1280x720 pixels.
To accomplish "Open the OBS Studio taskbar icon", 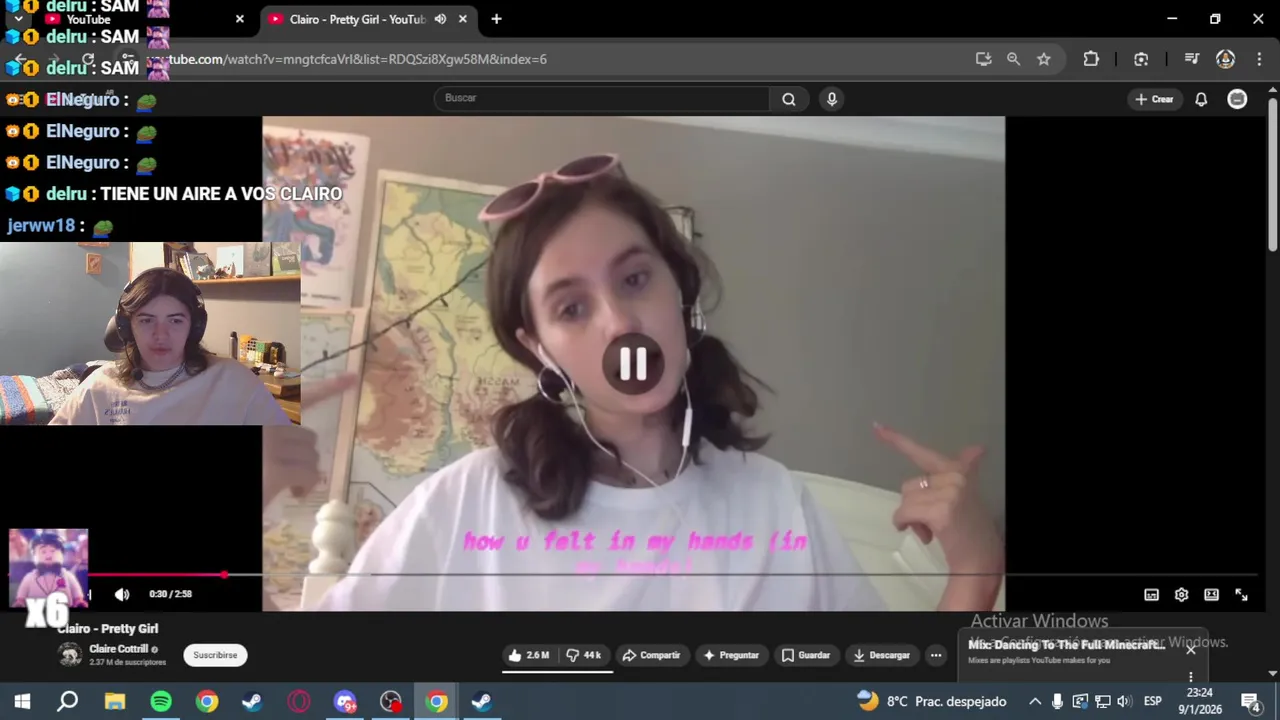I will point(391,701).
